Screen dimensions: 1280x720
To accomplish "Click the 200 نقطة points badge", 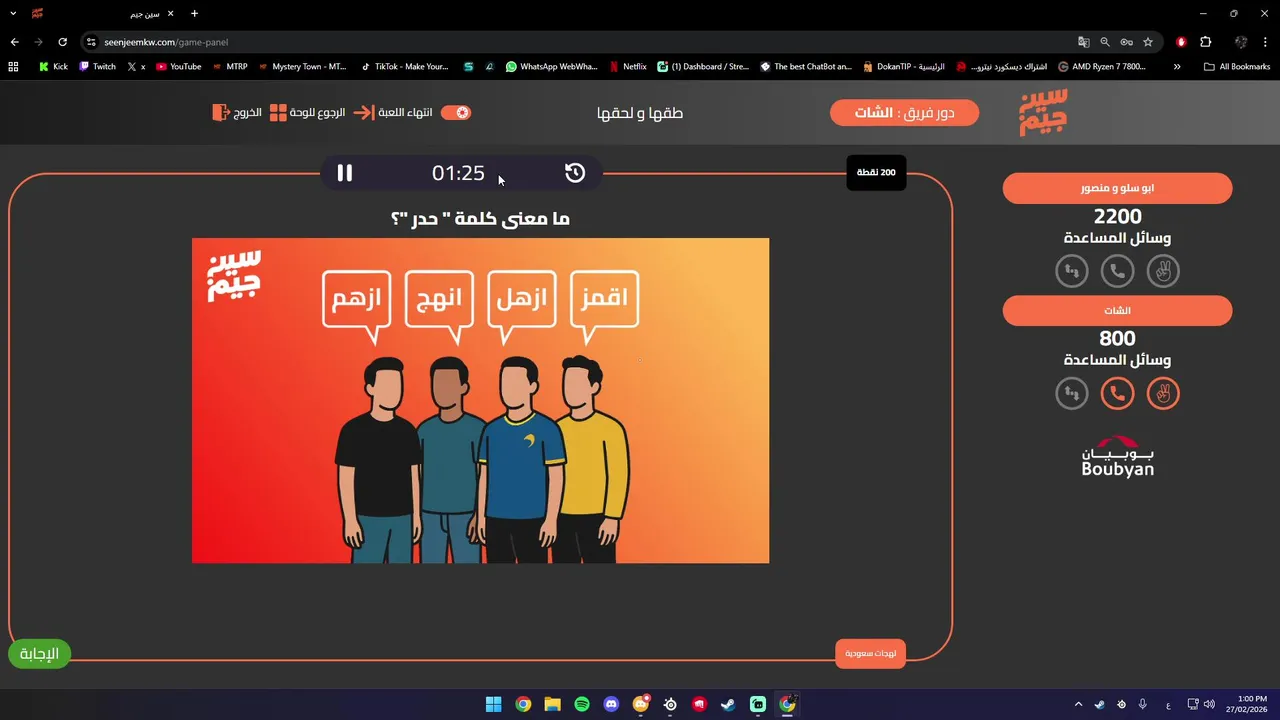I will point(876,173).
